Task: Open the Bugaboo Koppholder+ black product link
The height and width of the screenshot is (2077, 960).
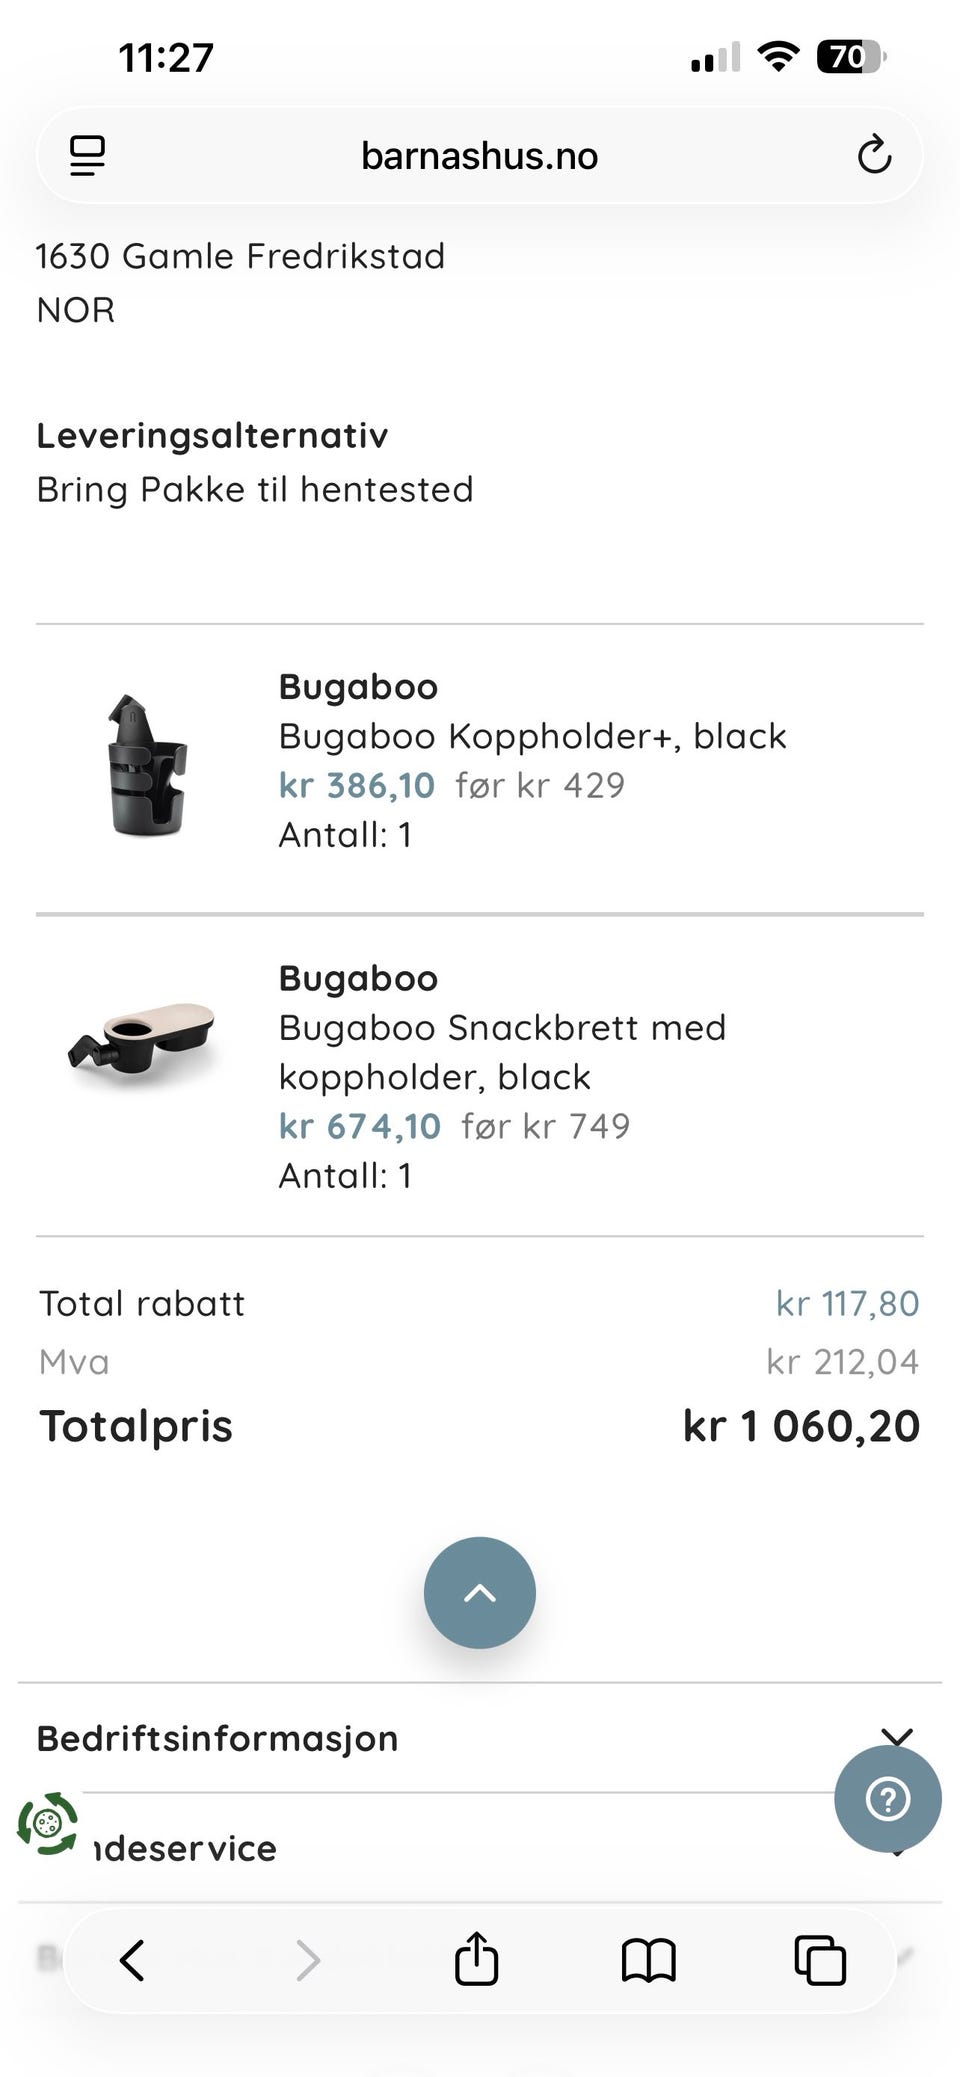Action: click(x=532, y=736)
